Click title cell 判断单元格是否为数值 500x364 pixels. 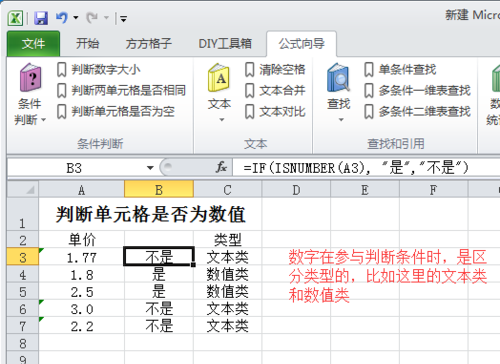click(x=151, y=214)
